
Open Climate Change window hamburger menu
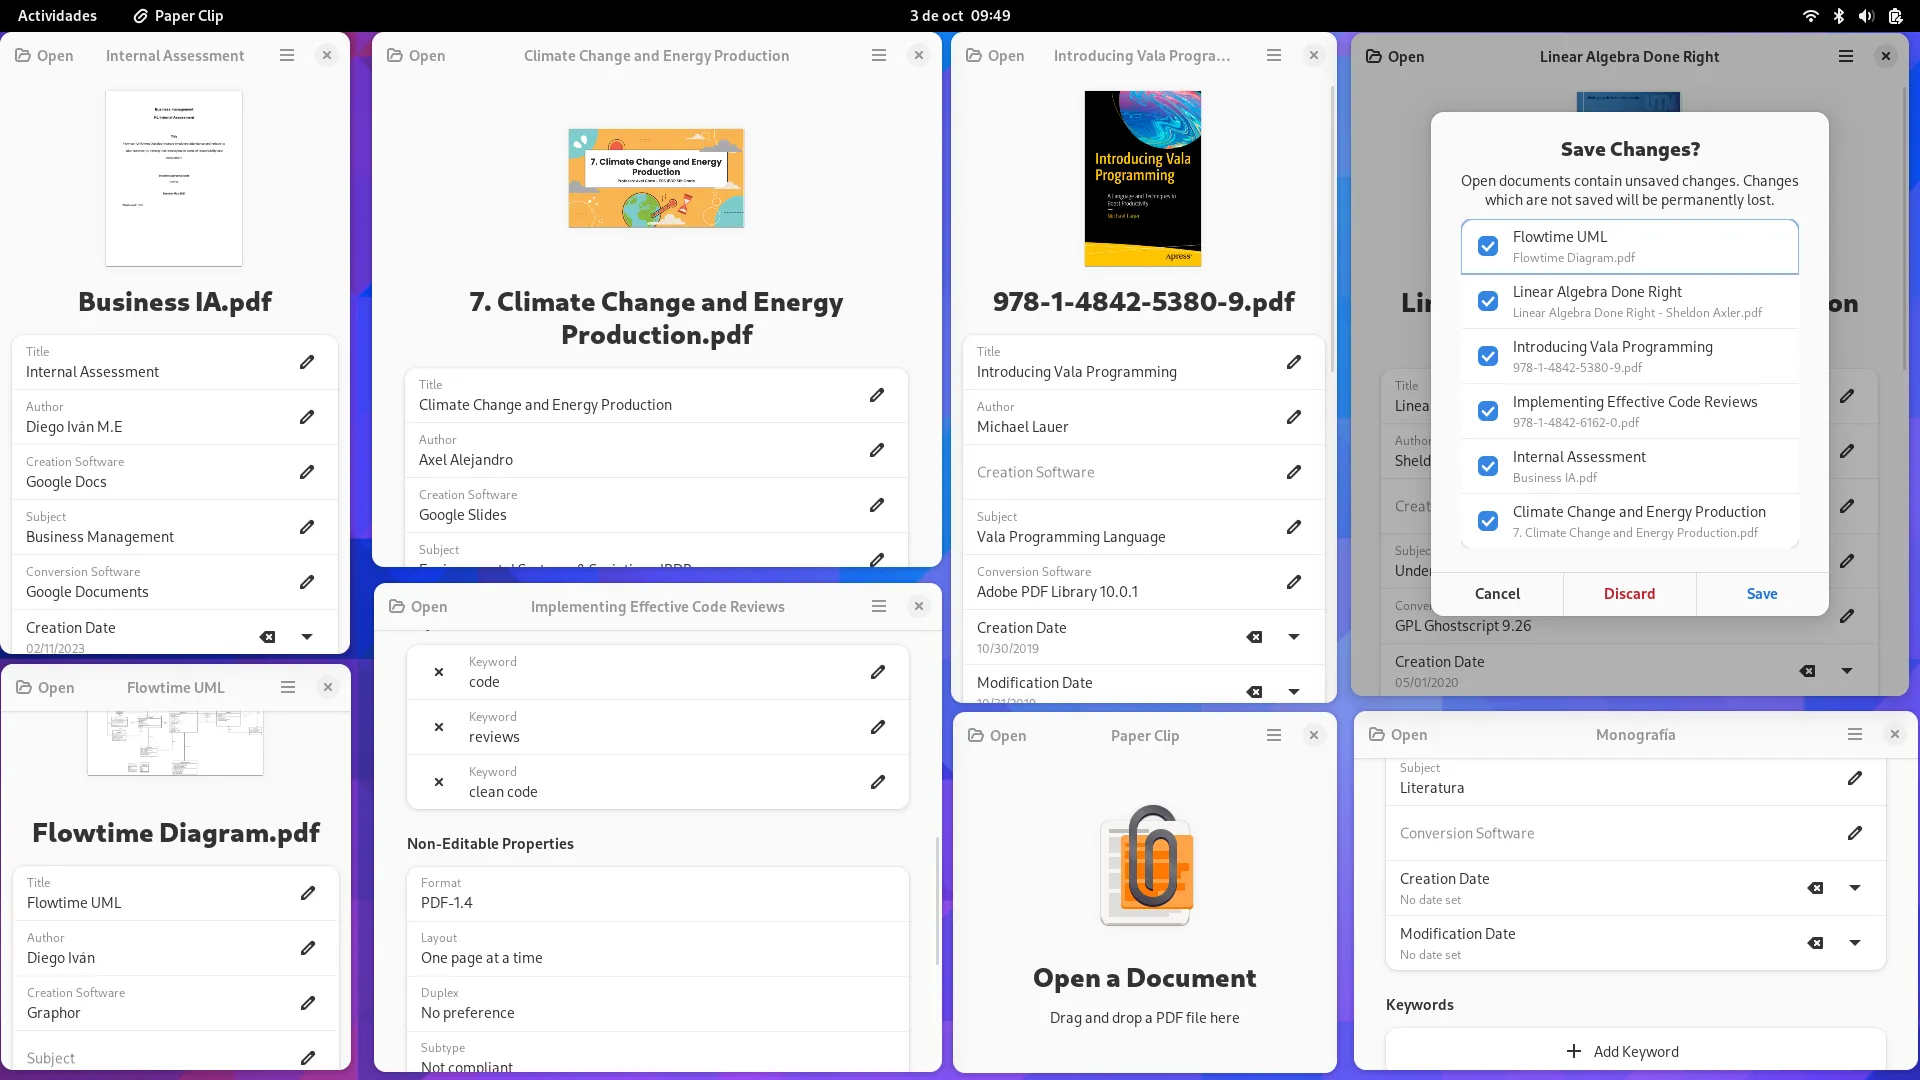tap(879, 56)
